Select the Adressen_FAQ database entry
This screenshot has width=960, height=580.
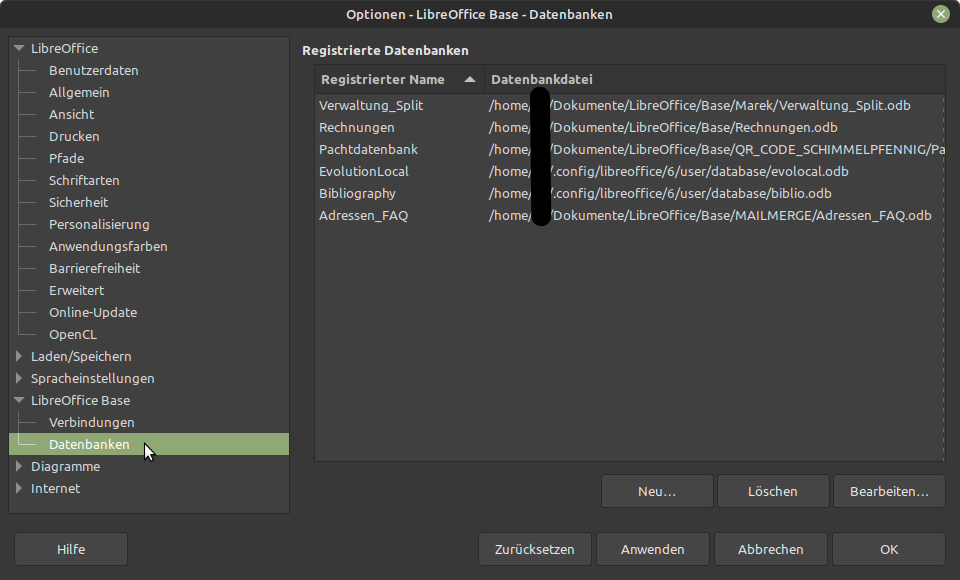(629, 216)
